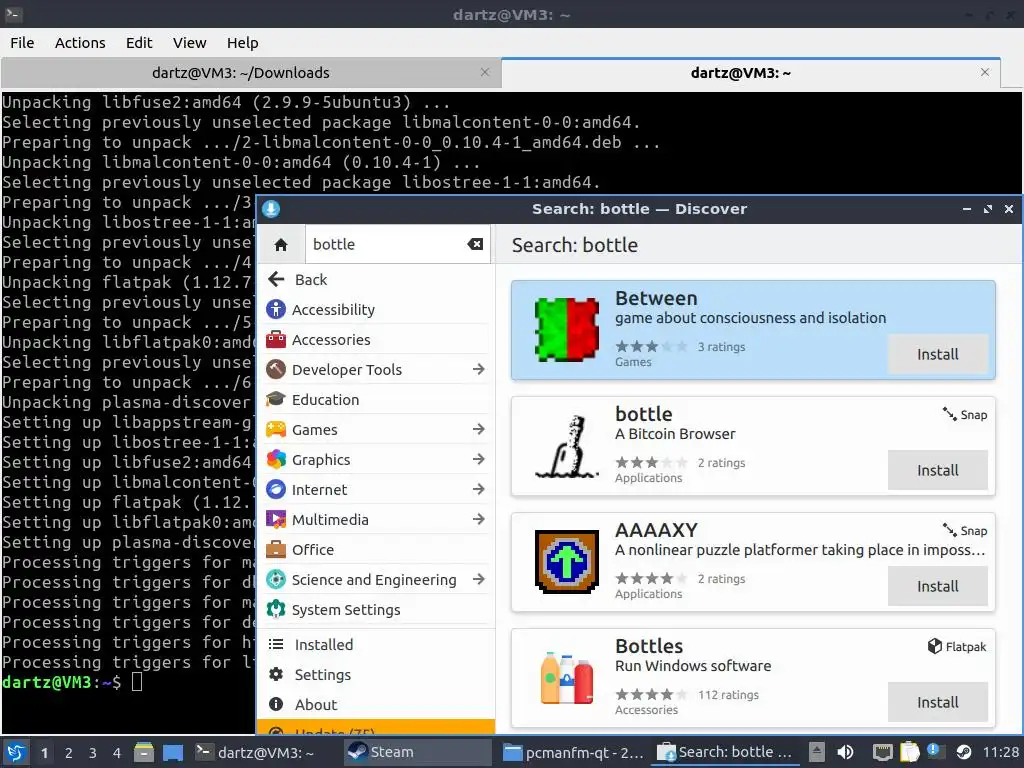Image resolution: width=1024 pixels, height=768 pixels.
Task: Click the network monitor tray icon
Action: click(x=882, y=752)
